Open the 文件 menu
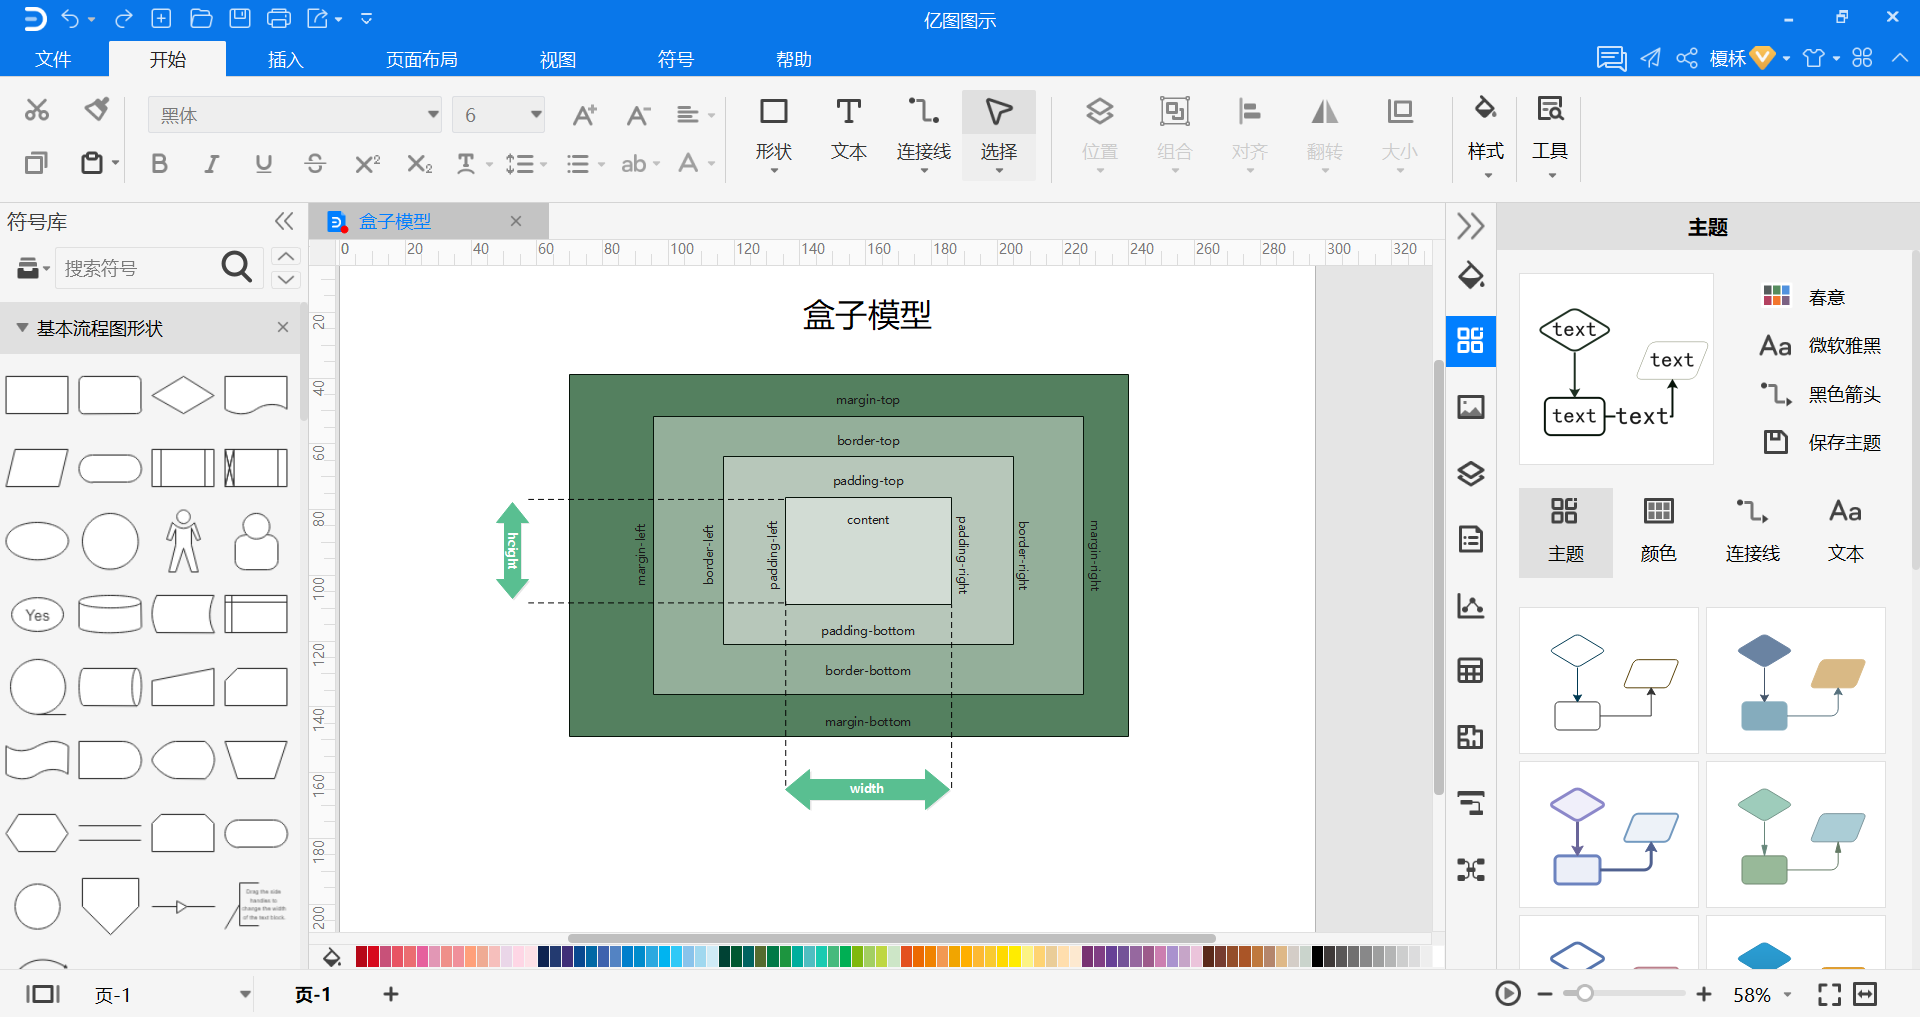Viewport: 1920px width, 1017px height. point(53,59)
